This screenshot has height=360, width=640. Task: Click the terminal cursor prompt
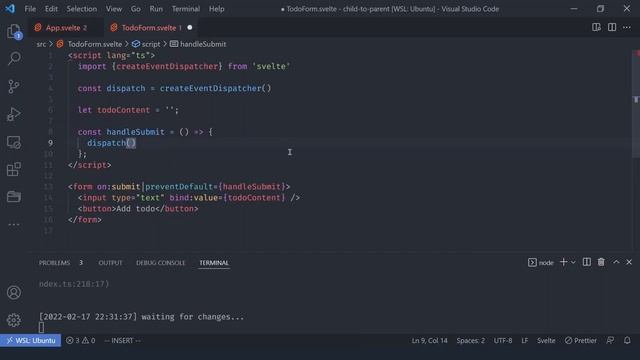pos(41,327)
